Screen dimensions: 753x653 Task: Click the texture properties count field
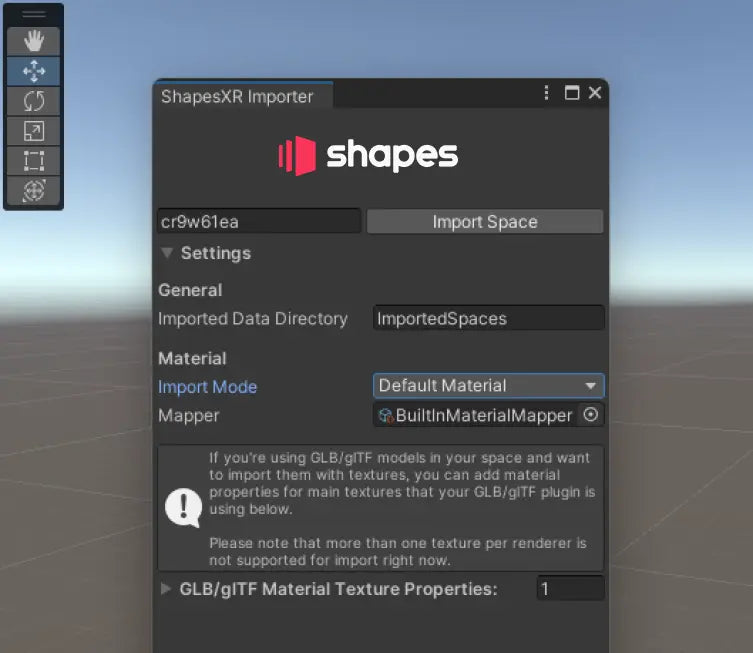click(570, 589)
